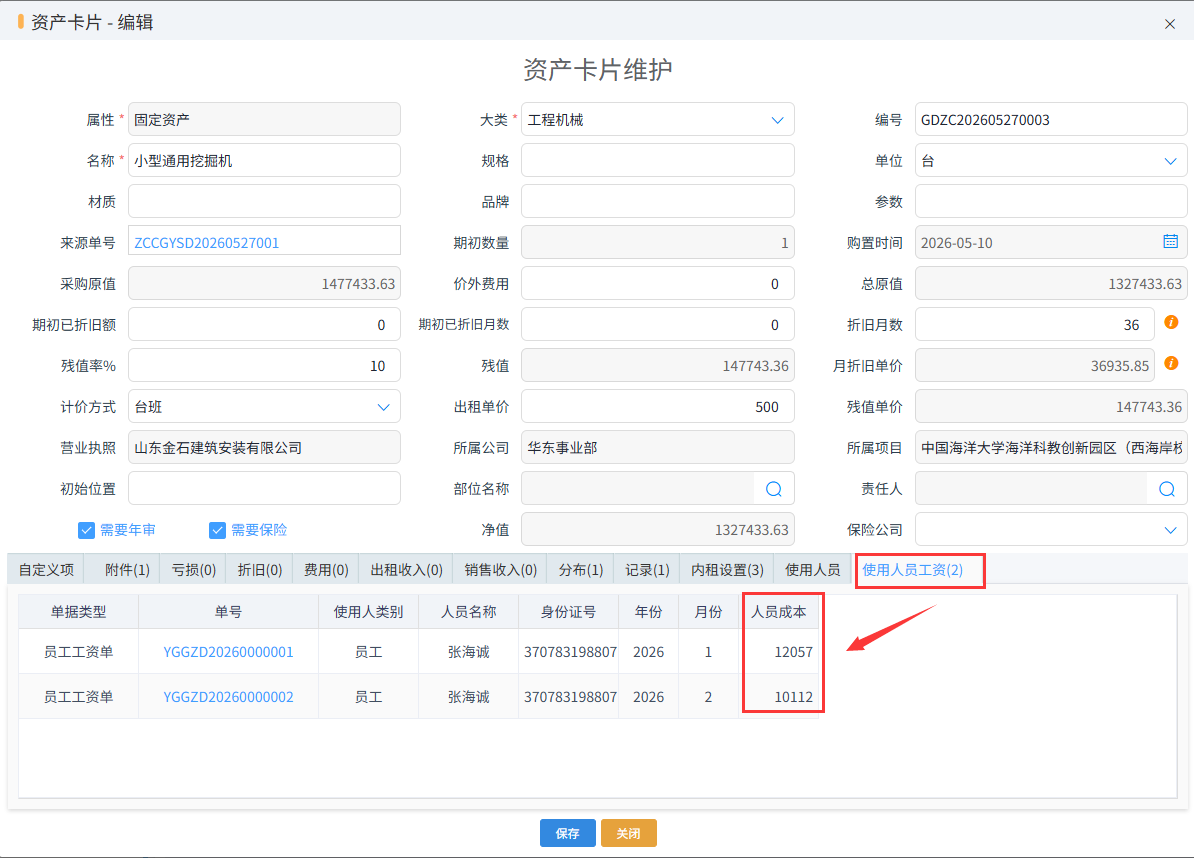Open source order link ZCCGYSD20260527001
The height and width of the screenshot is (858, 1194).
[x=206, y=243]
